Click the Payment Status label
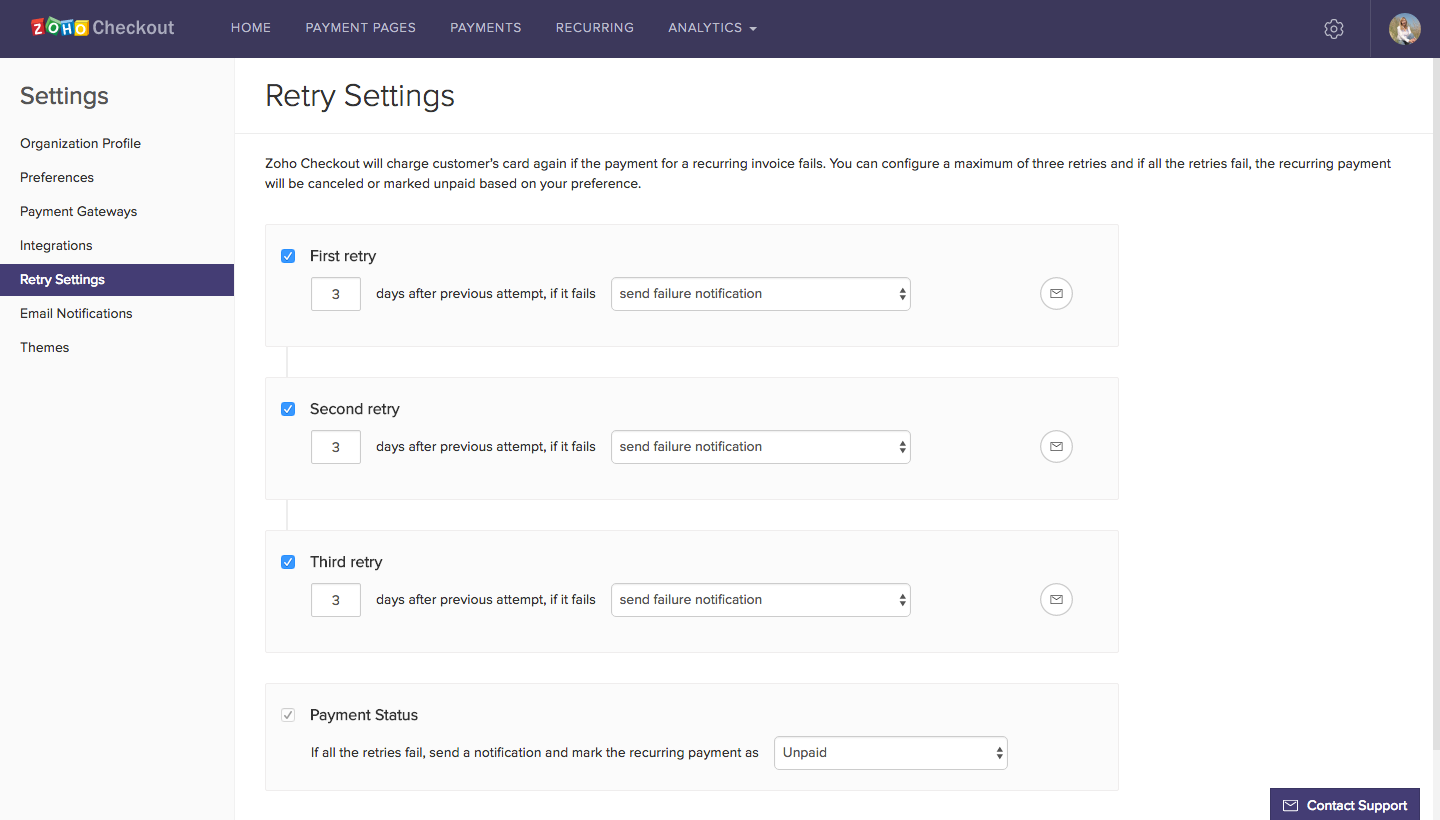1440x820 pixels. click(x=364, y=715)
